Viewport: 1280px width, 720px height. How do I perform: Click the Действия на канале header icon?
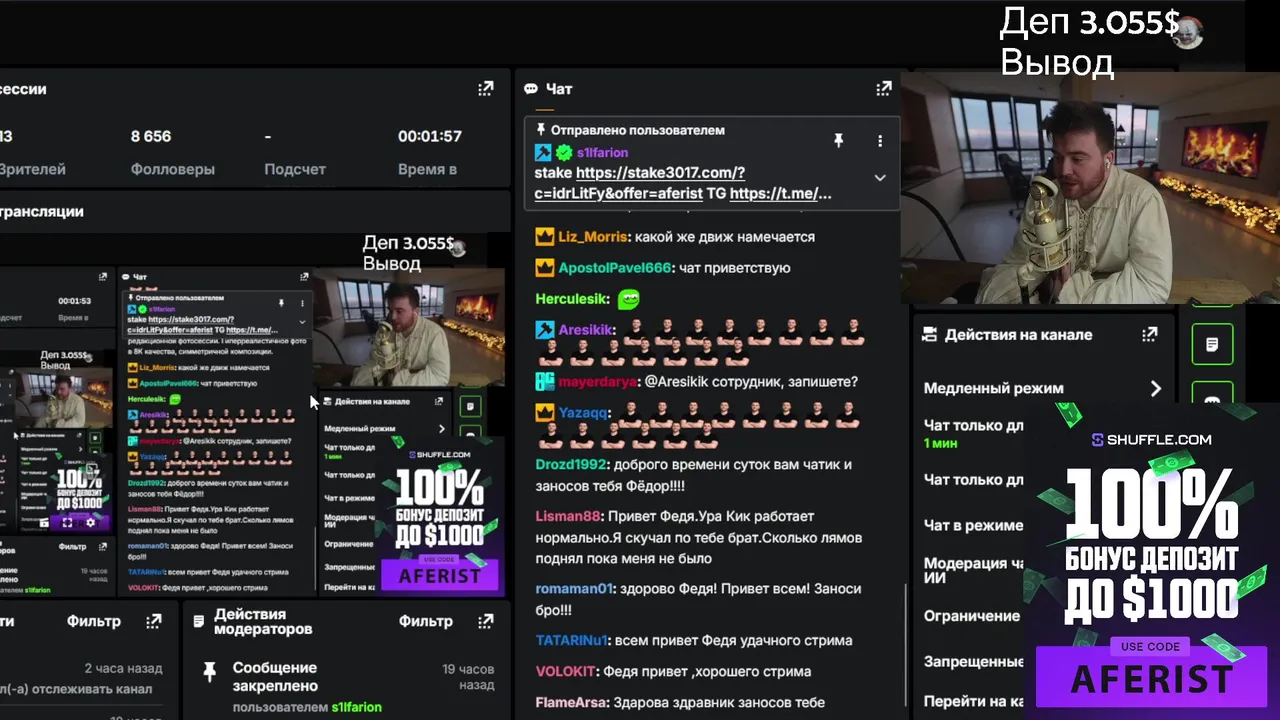click(929, 335)
